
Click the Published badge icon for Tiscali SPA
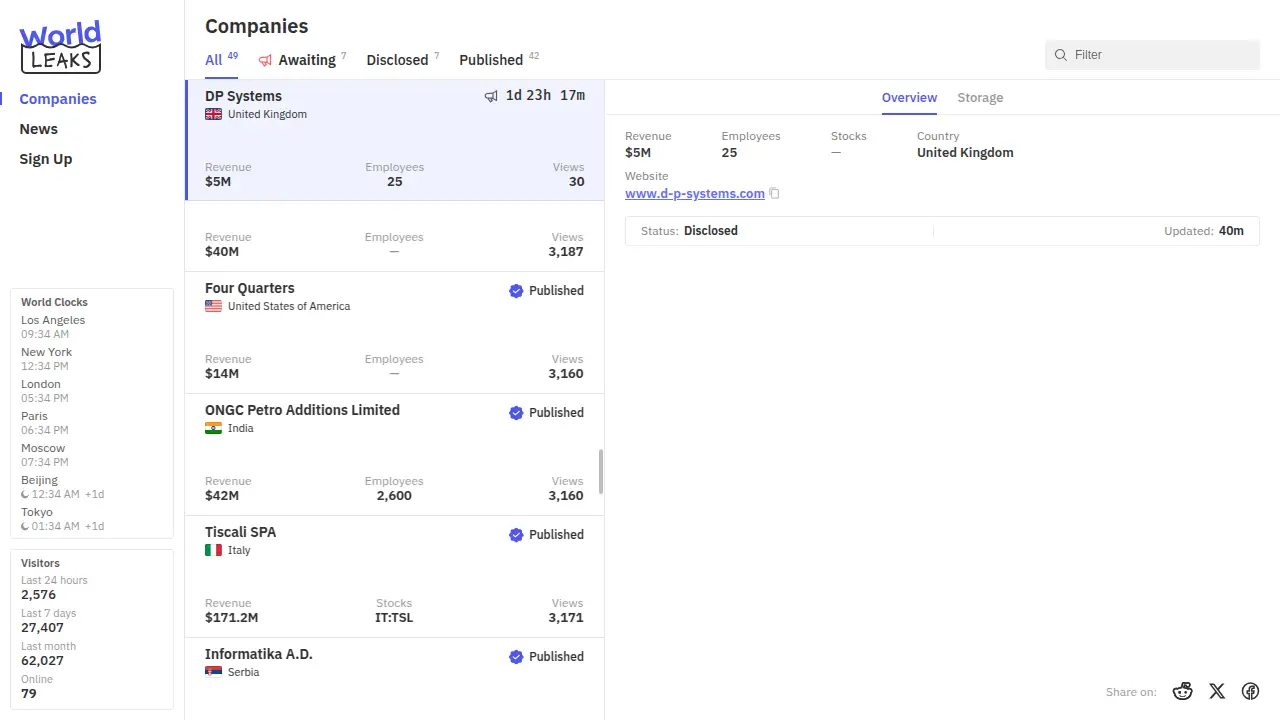516,535
